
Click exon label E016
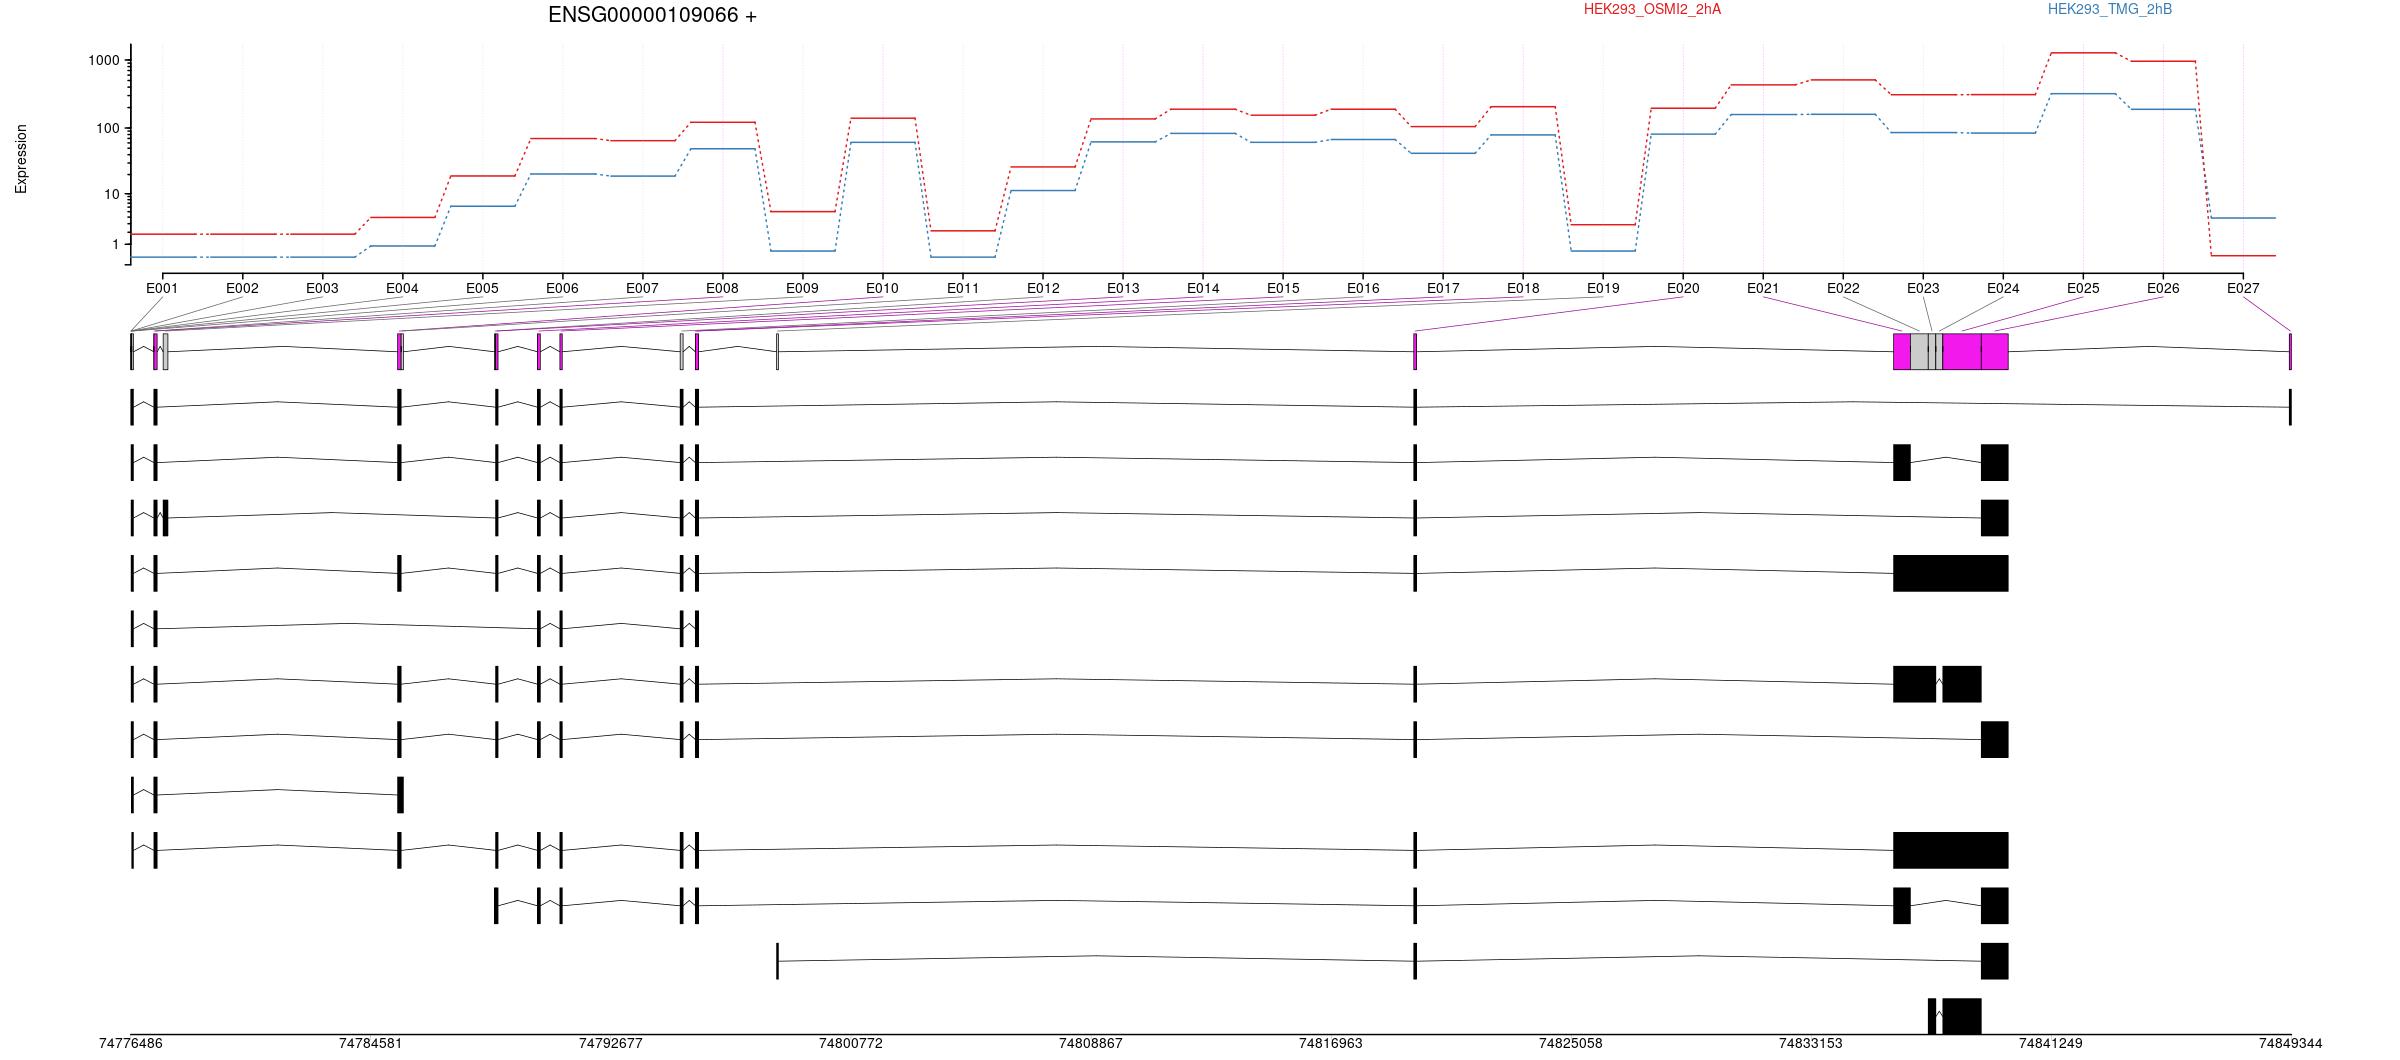(1363, 288)
